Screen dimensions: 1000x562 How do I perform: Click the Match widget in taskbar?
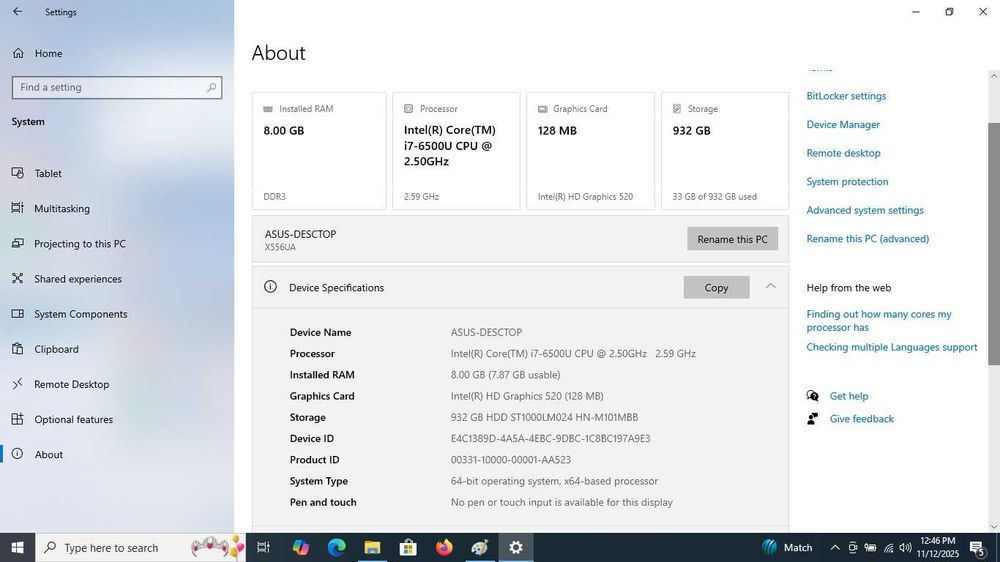(787, 547)
